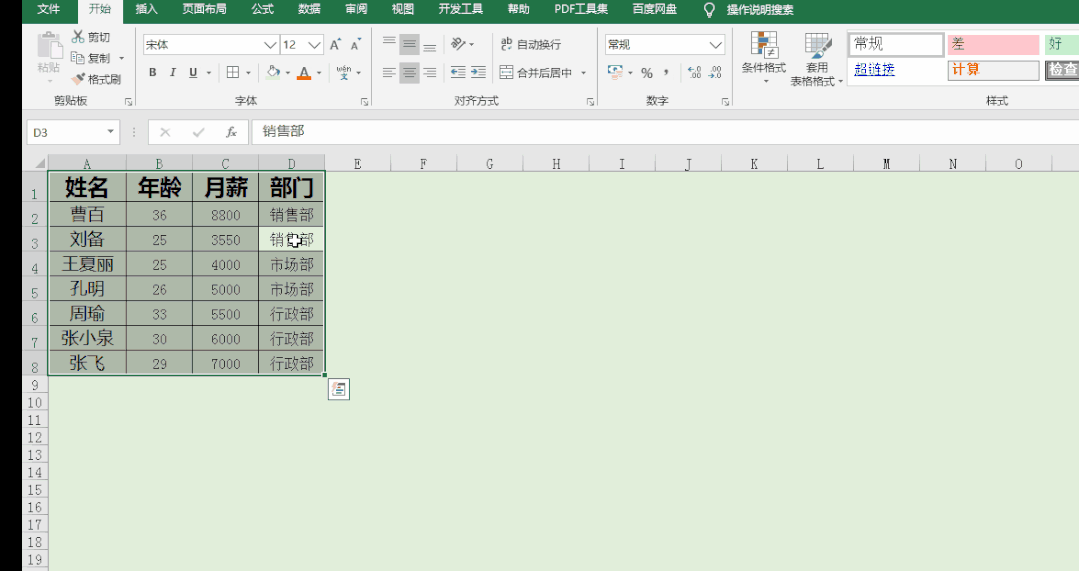The image size is (1079, 571).
Task: Click the formula bar showing 销售部
Action: coord(665,131)
